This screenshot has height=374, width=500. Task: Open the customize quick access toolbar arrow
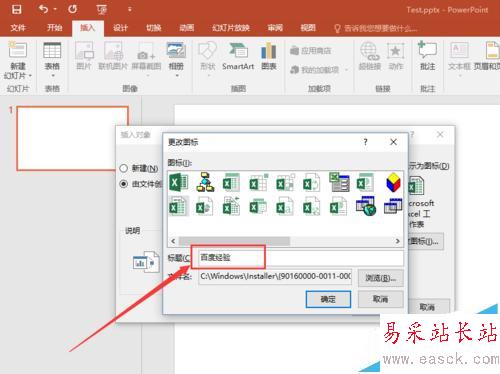(x=130, y=9)
